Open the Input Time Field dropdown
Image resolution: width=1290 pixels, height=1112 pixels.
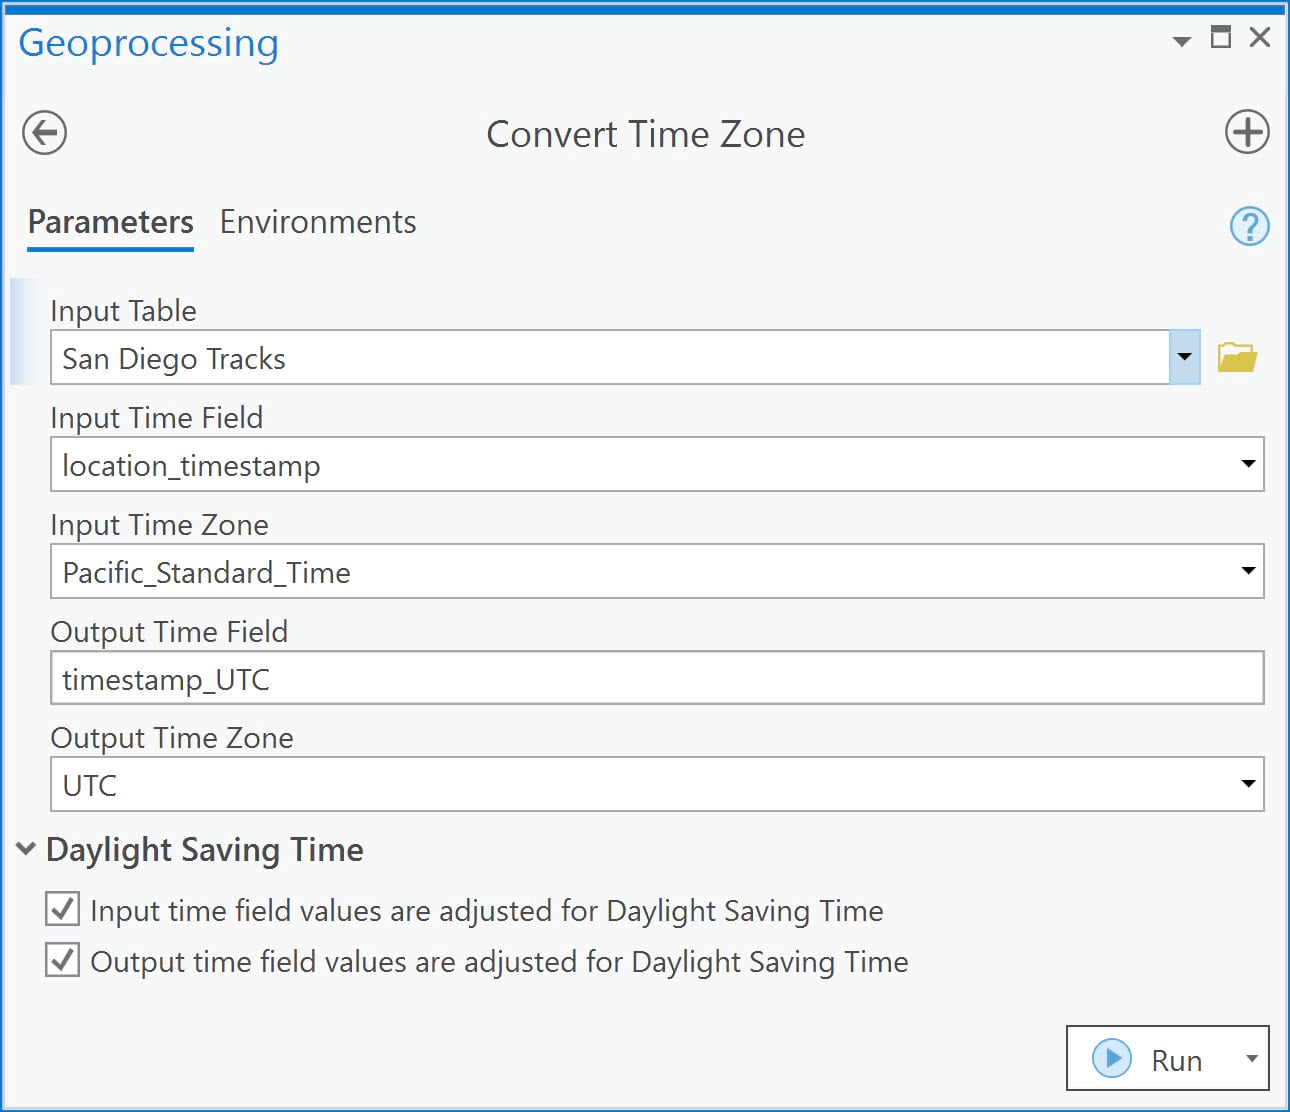pos(1247,464)
